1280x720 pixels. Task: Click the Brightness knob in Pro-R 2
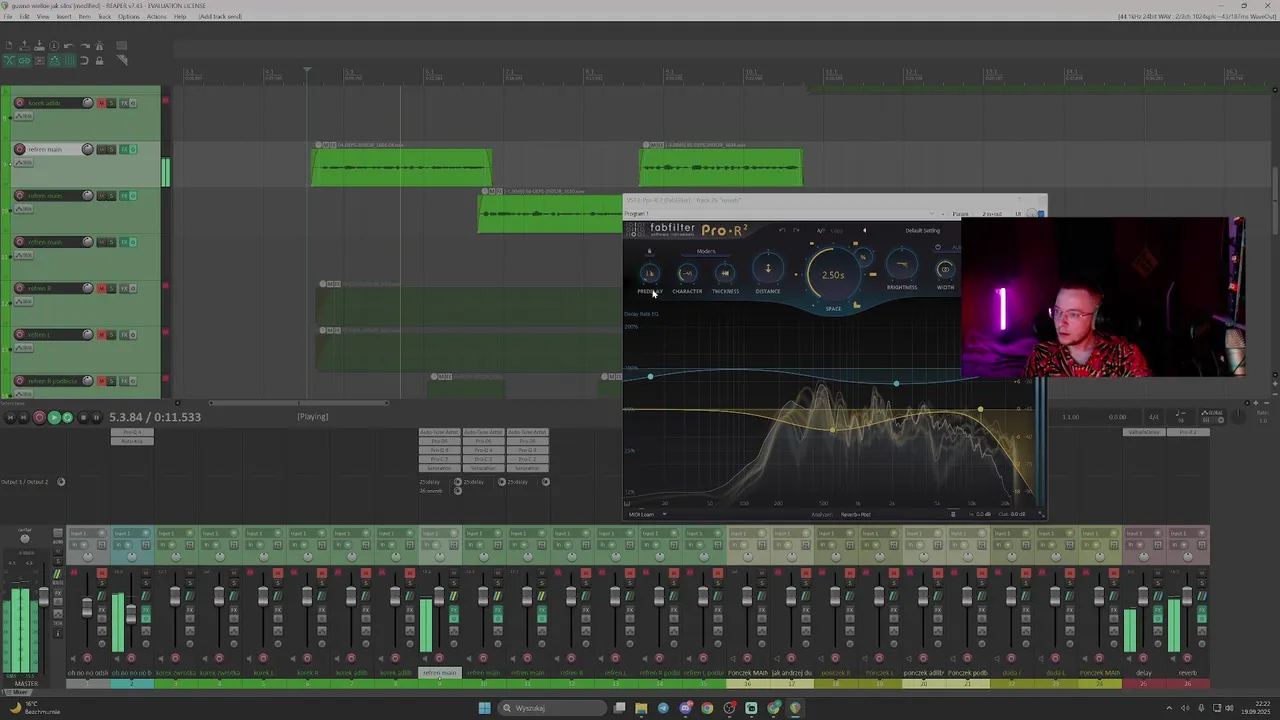pos(902,265)
